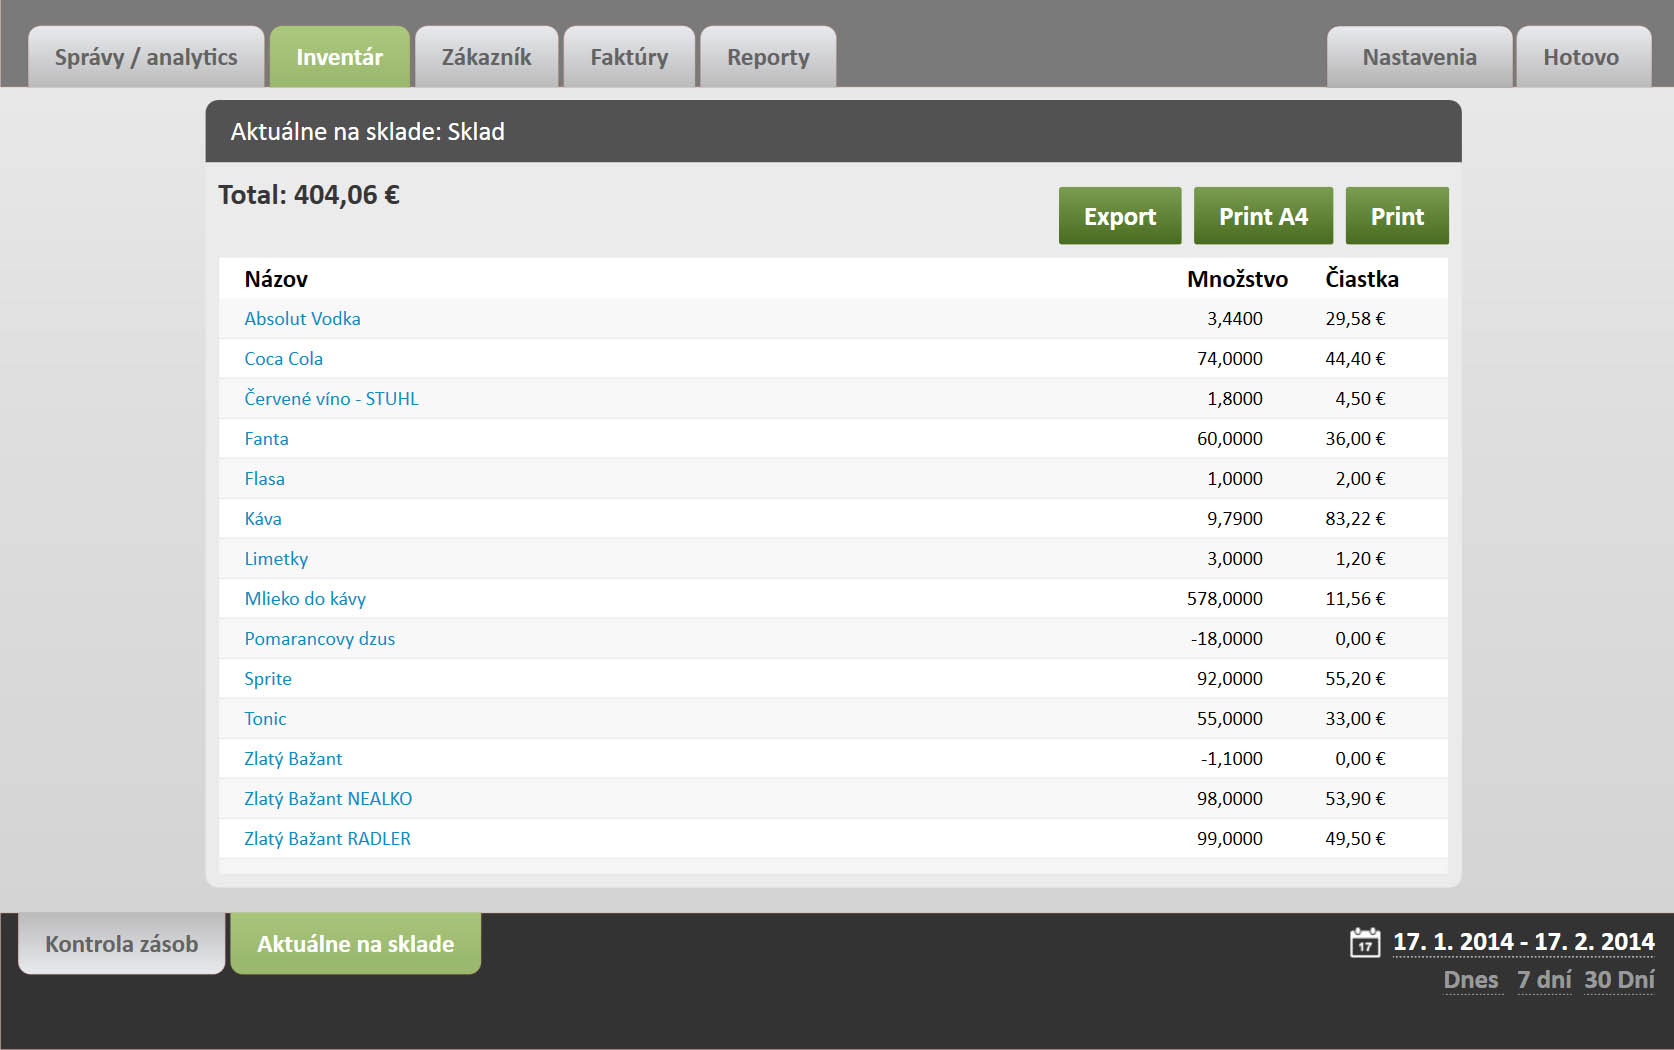Open the Flasa item
The height and width of the screenshot is (1050, 1674).
tap(264, 479)
